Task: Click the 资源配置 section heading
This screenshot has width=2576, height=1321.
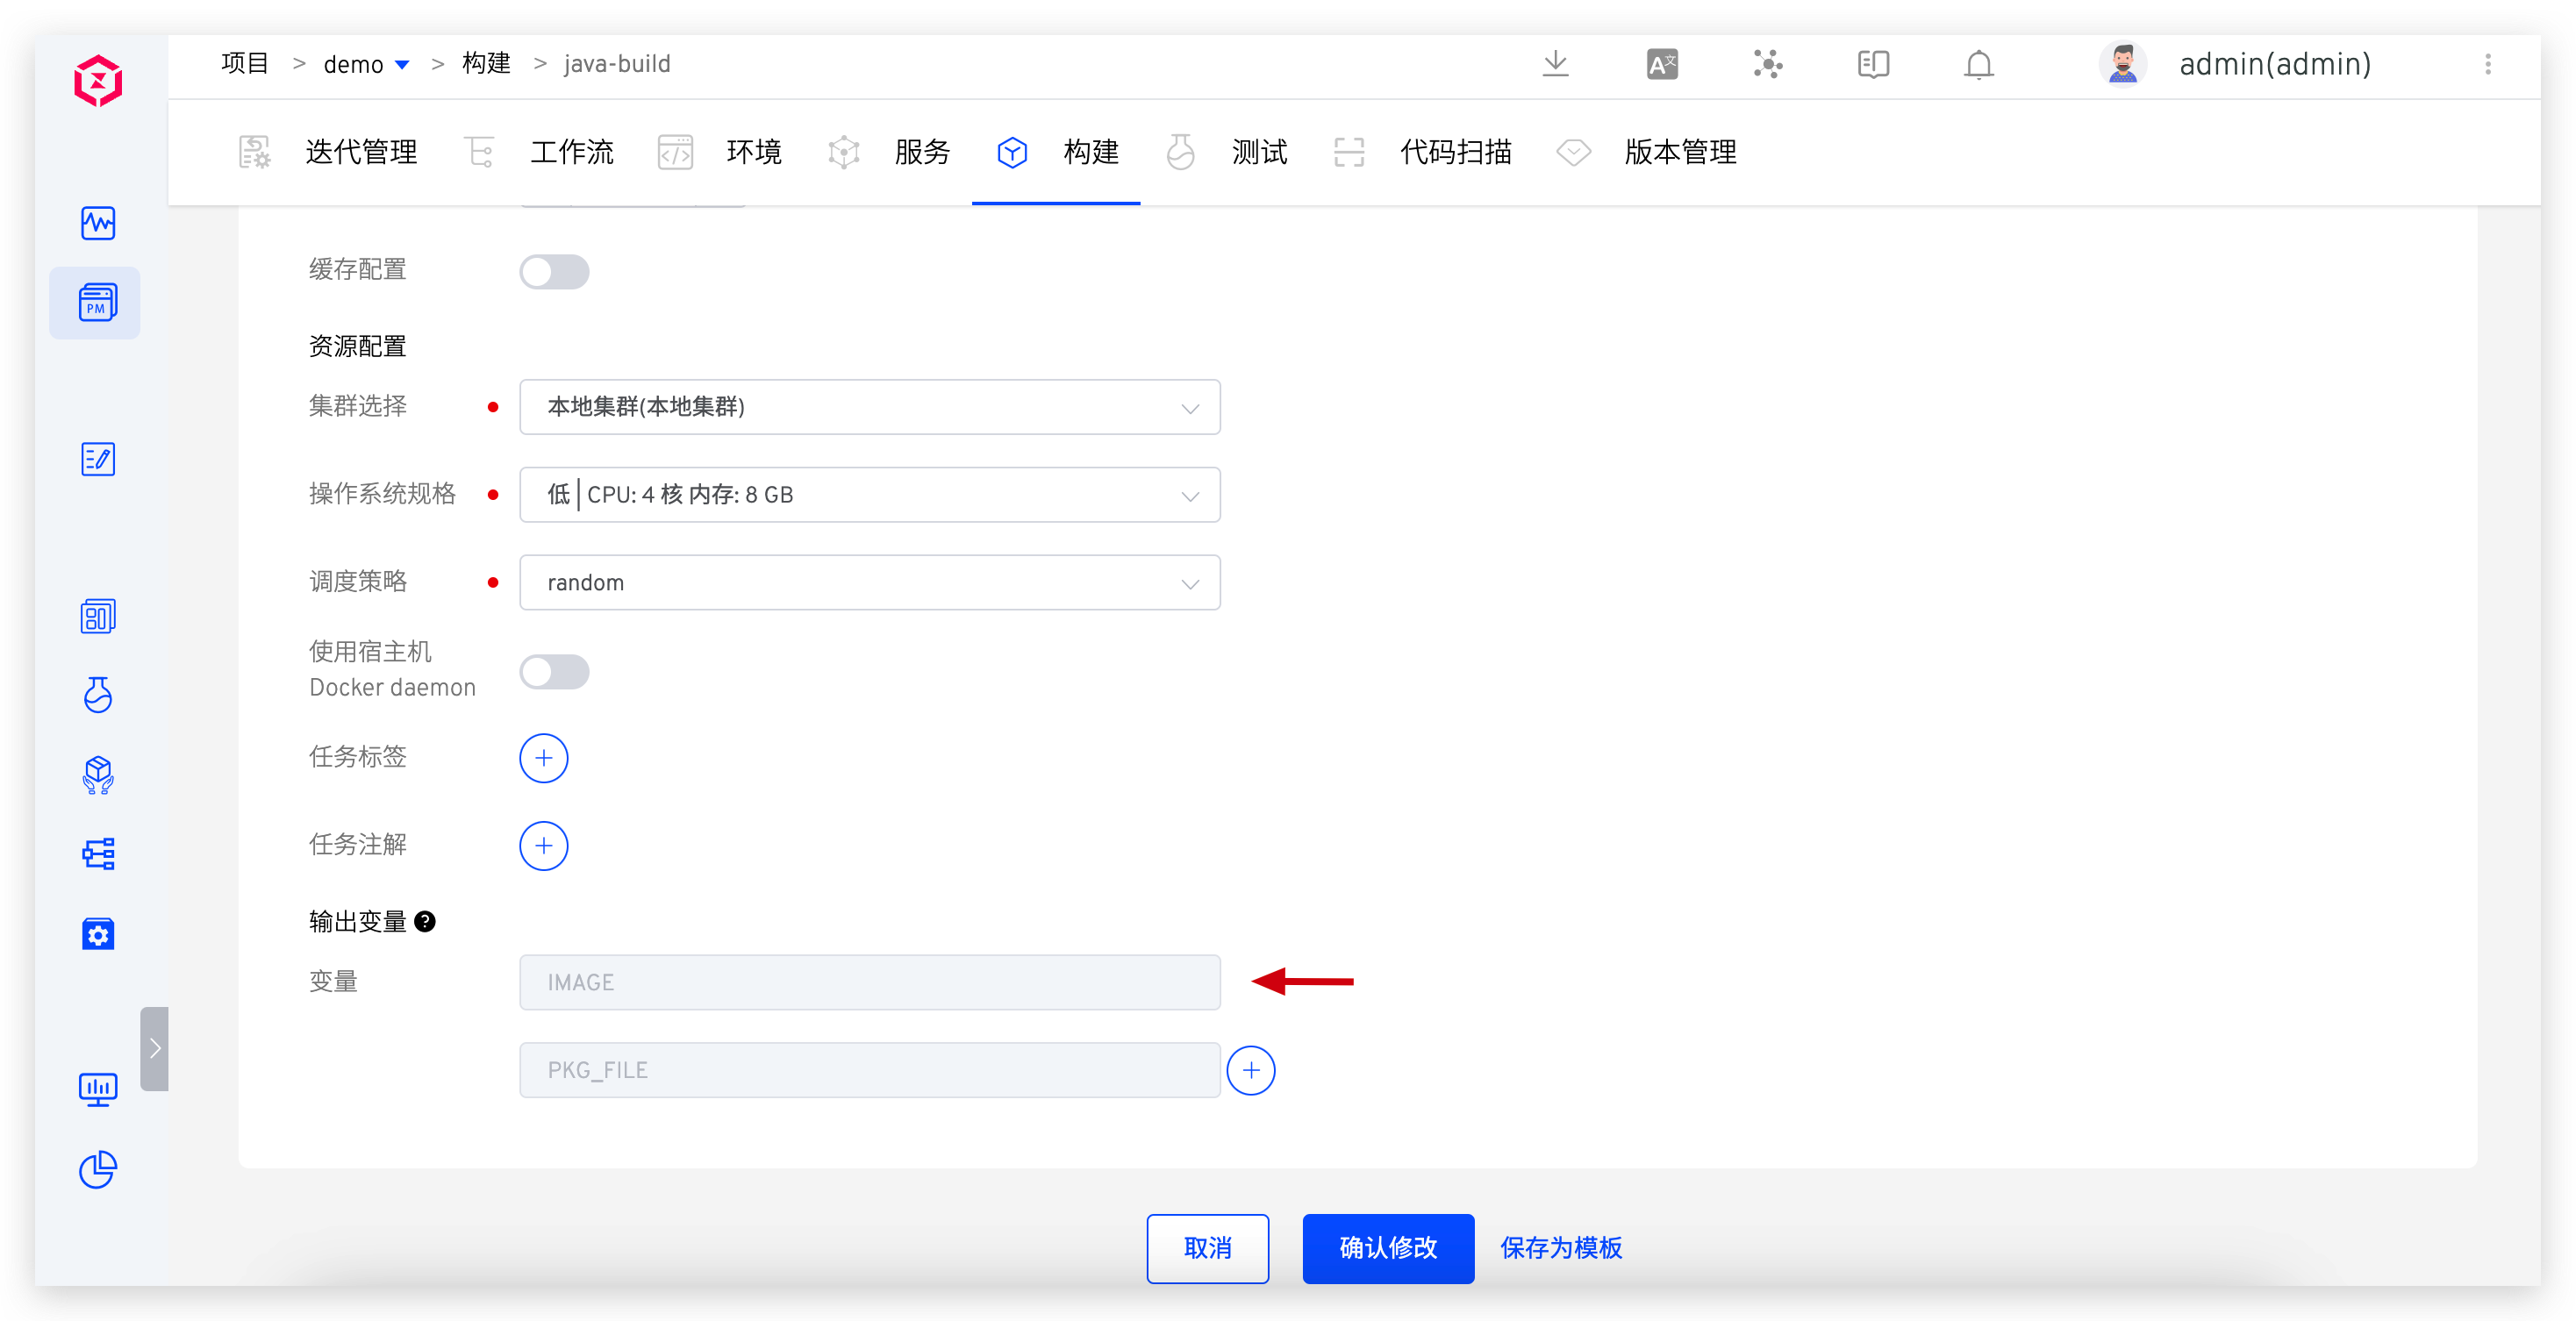Action: tap(357, 346)
